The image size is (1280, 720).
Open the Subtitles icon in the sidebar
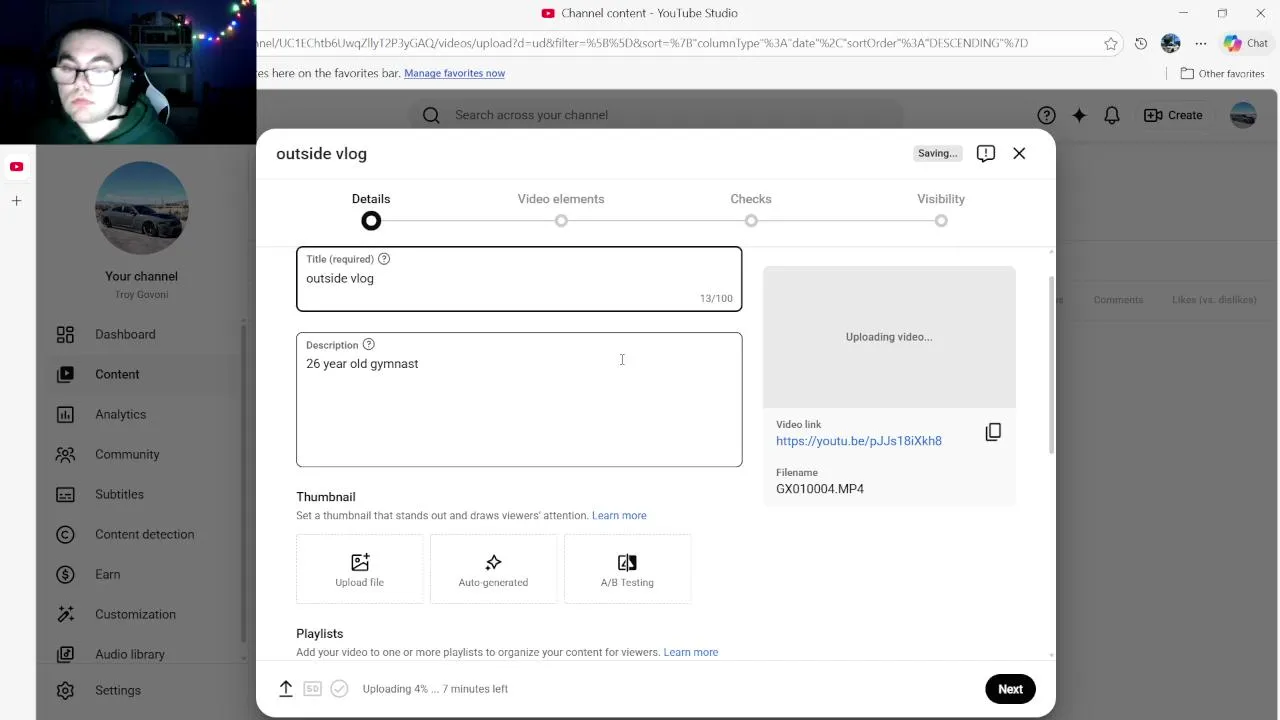pos(65,494)
